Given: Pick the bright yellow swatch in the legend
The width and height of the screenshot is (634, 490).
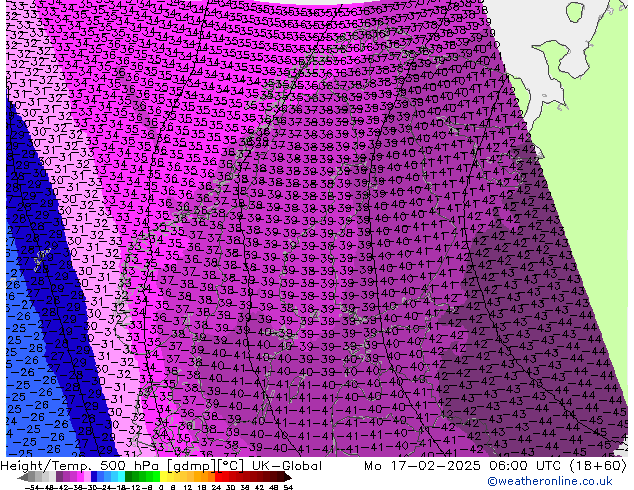Looking at the screenshot, I should point(163,477).
